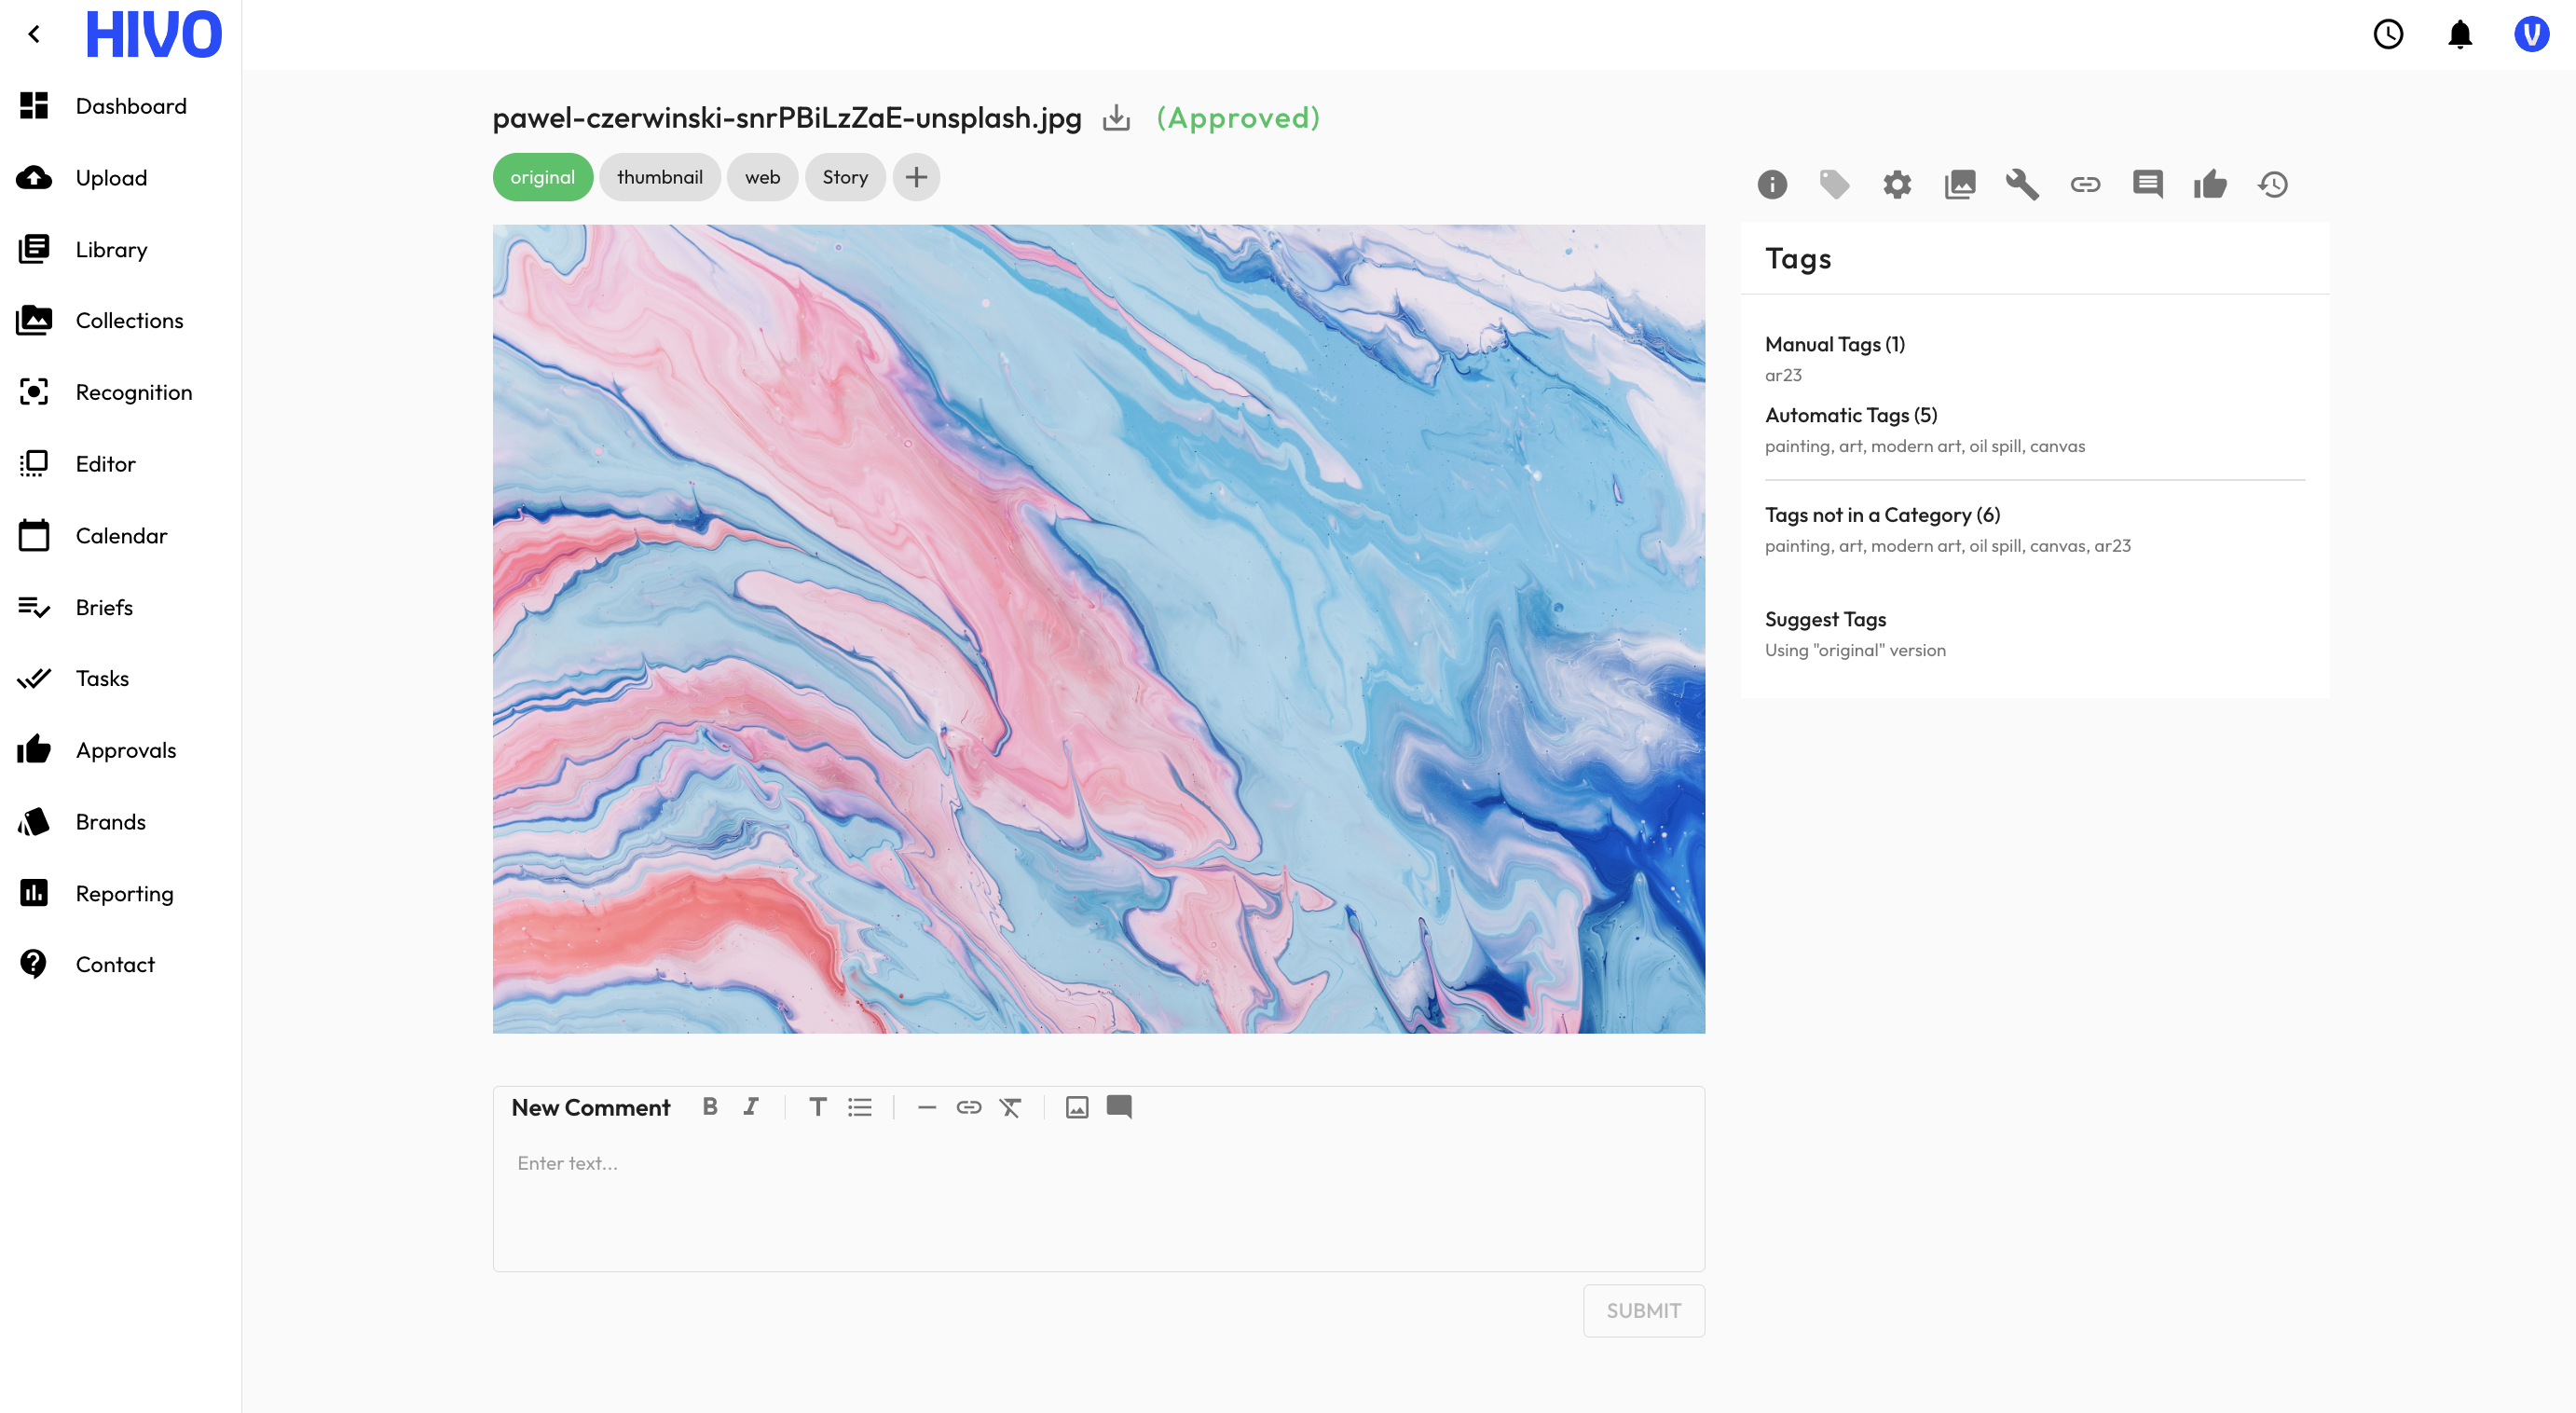Click the approvals thumbs-up panel icon
Image resolution: width=2576 pixels, height=1413 pixels.
tap(2210, 184)
